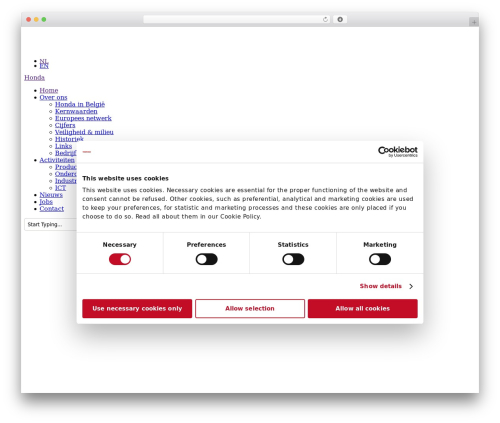Enable the Preferences cookies switch
This screenshot has width=500, height=423.
tap(206, 259)
